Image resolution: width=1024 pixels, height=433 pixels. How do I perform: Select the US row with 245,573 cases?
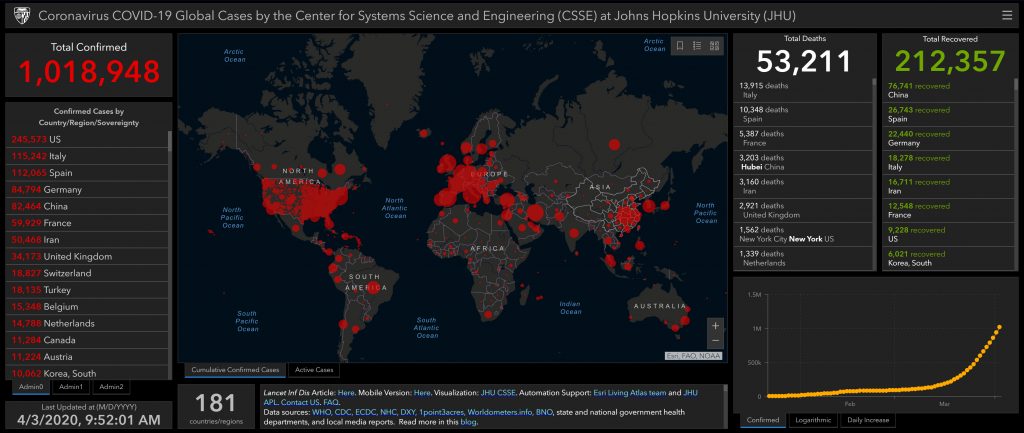coord(87,139)
